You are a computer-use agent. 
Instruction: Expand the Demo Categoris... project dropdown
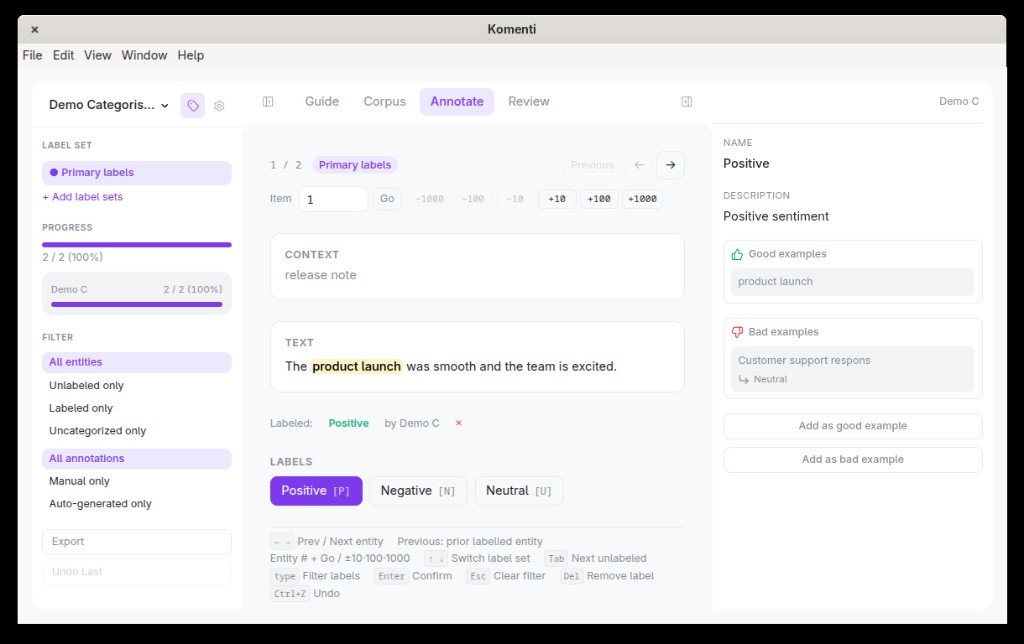coord(109,105)
